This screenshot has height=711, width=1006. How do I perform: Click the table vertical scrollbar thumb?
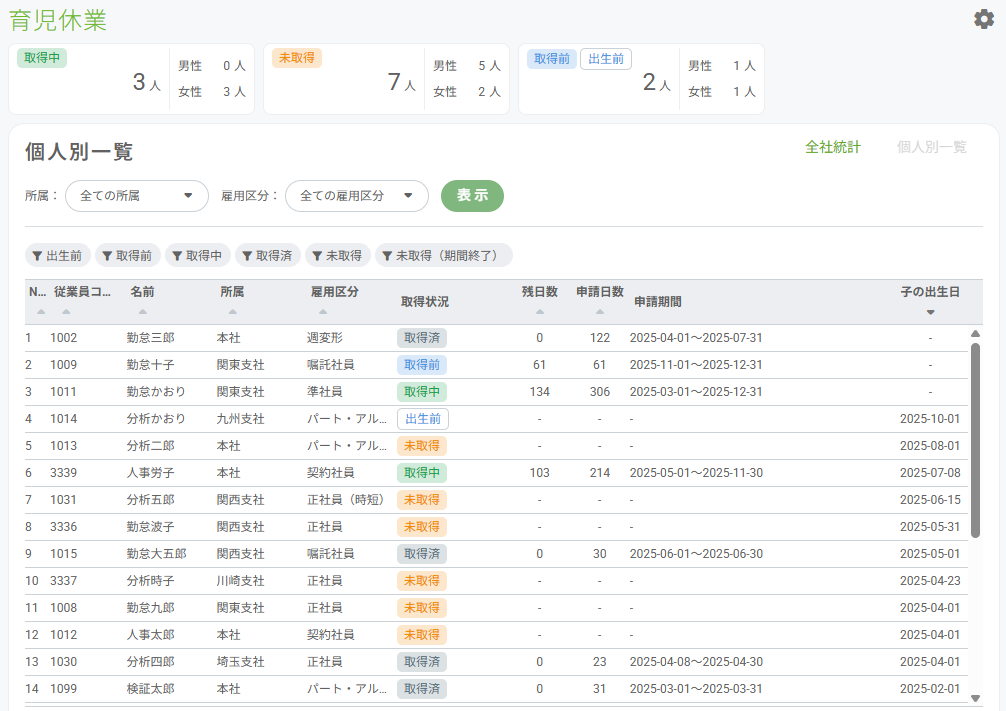975,440
